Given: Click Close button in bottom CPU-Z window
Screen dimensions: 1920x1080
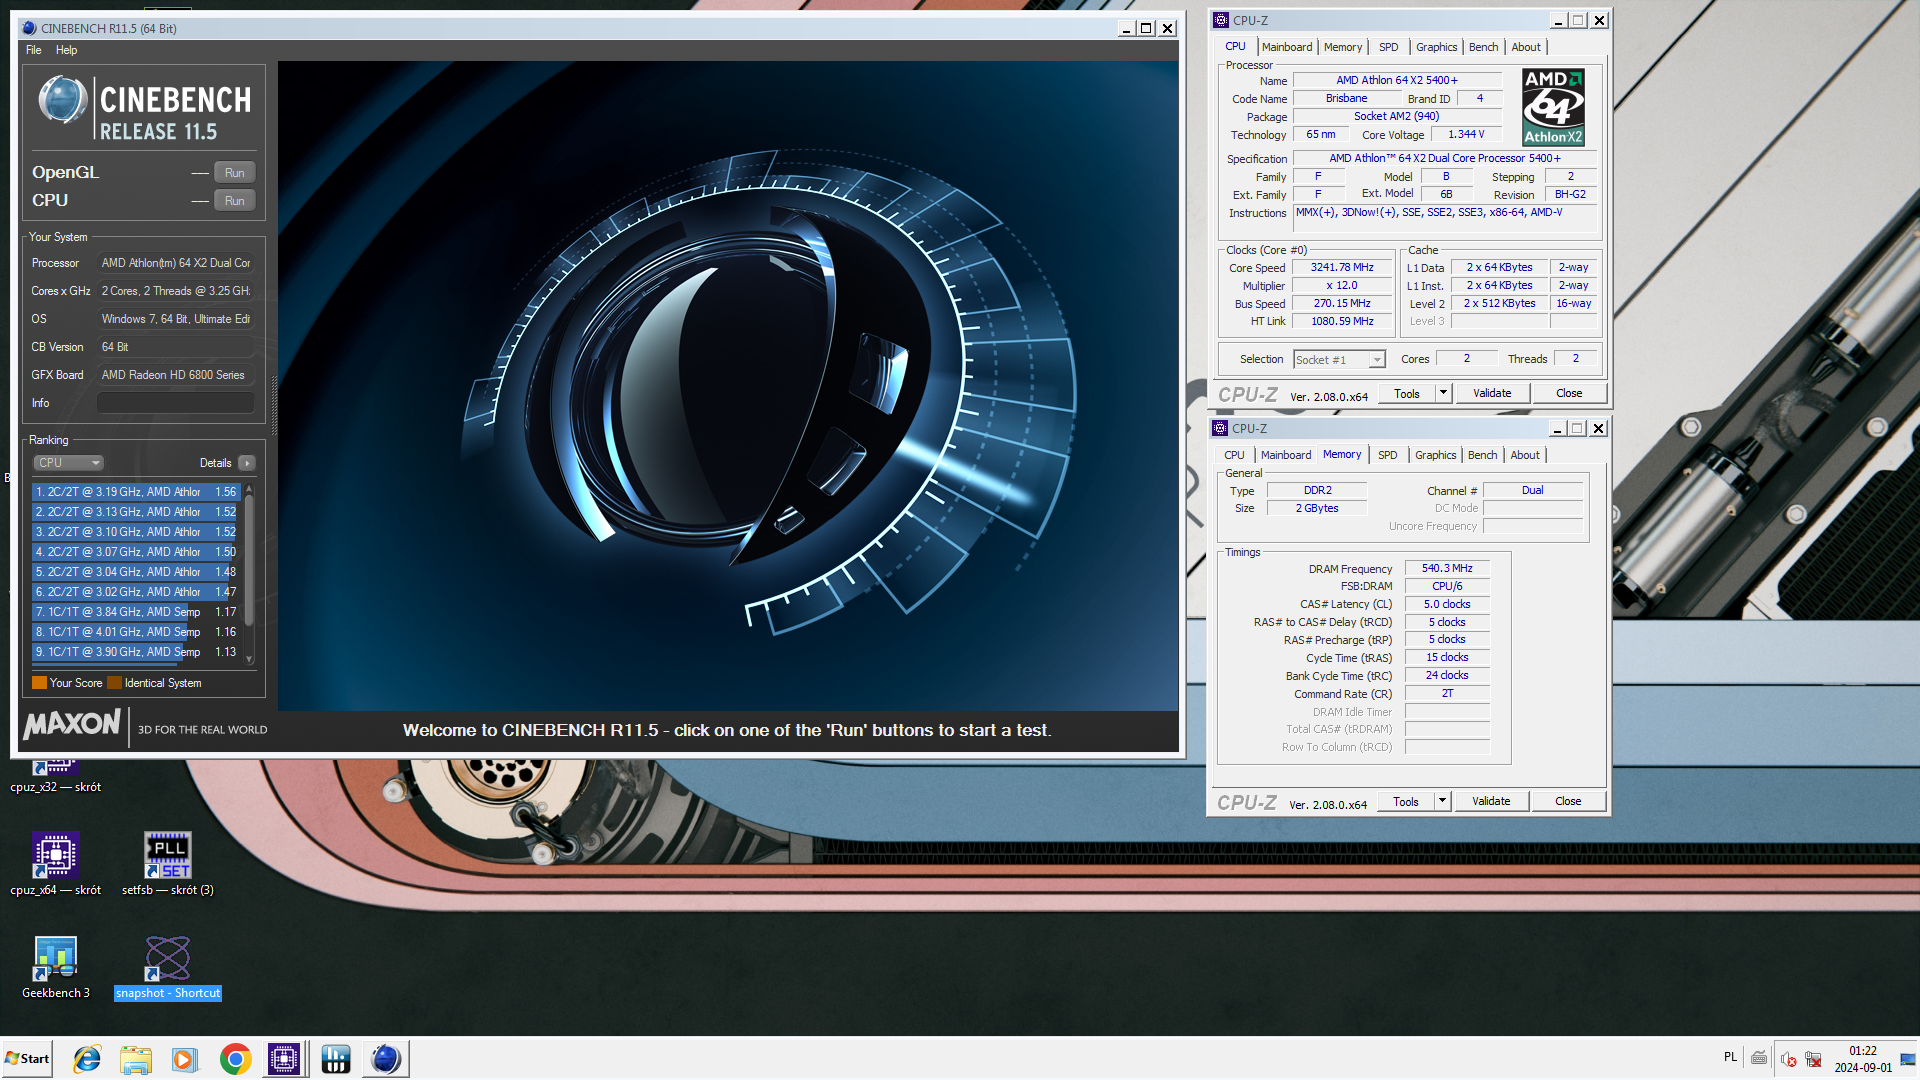Looking at the screenshot, I should pos(1568,802).
